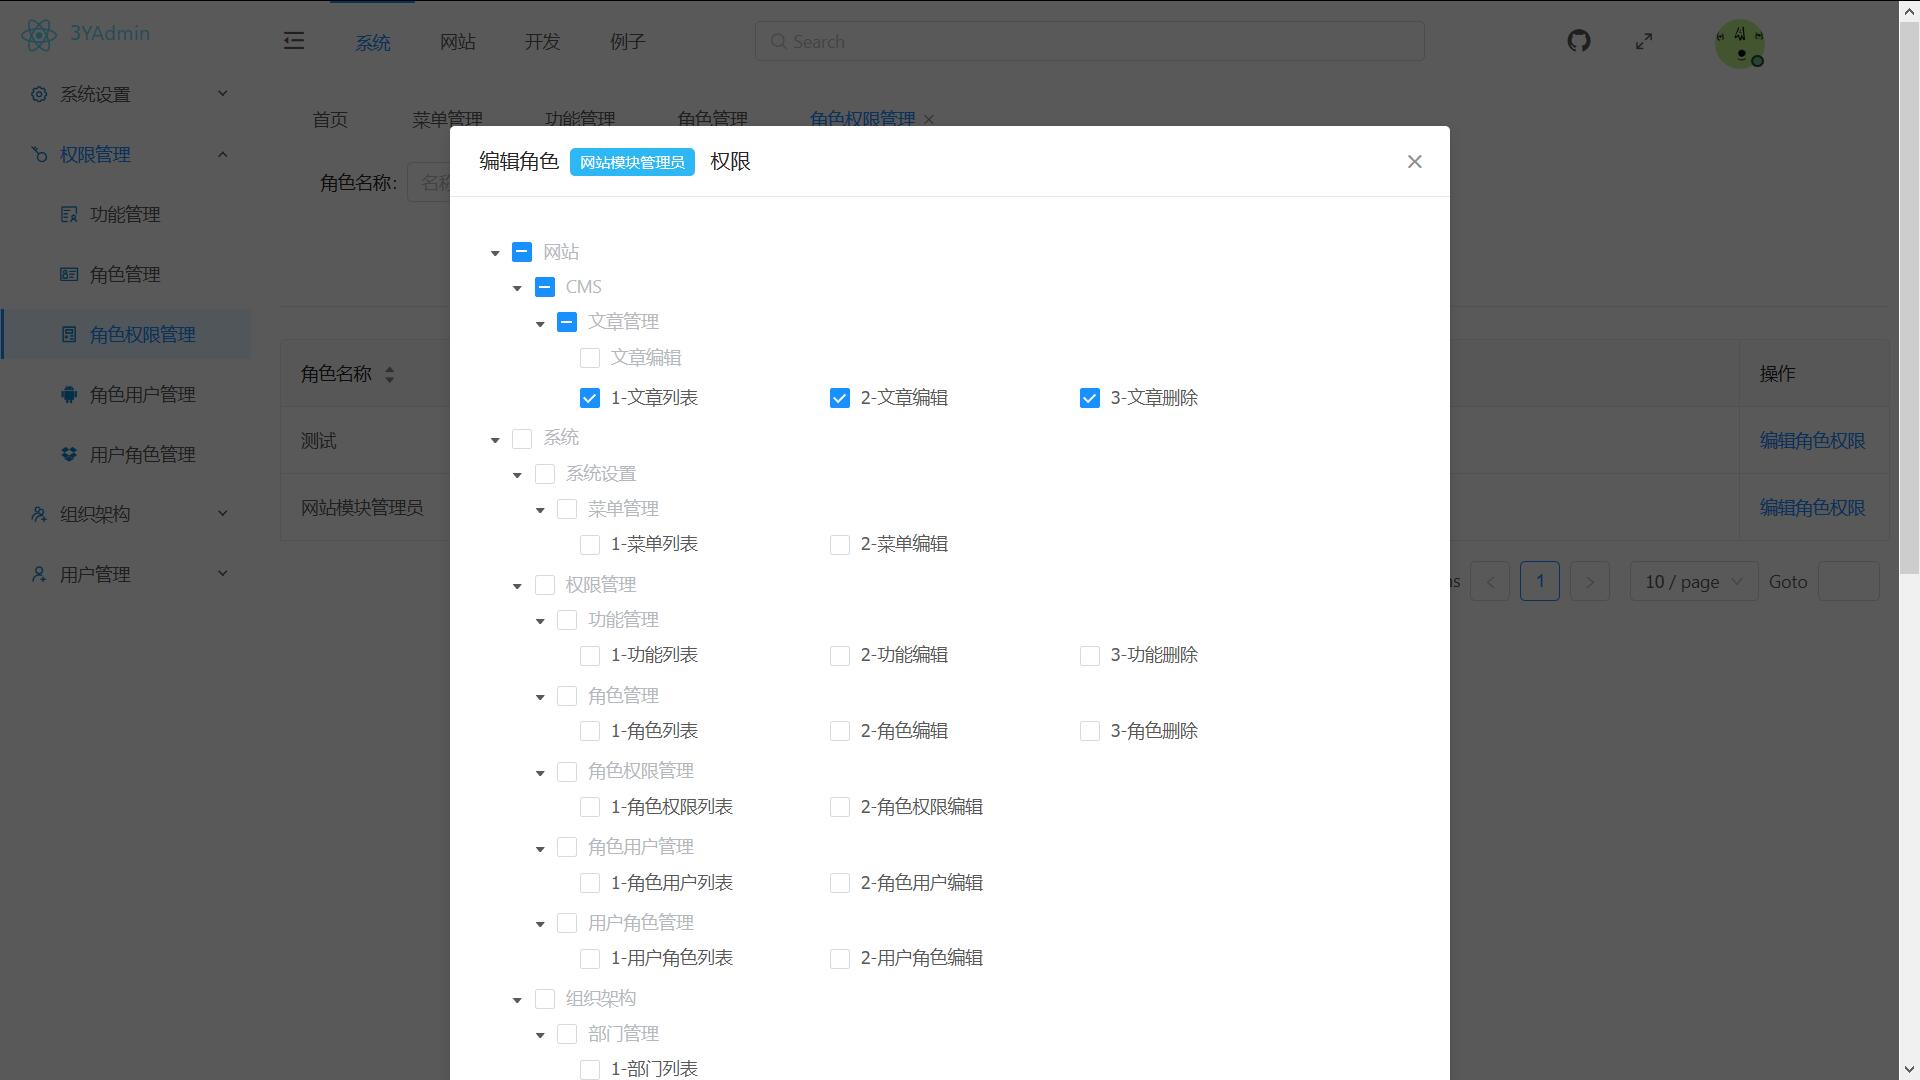Check the 文章编辑 checkbox under 文章管理
1920x1080 pixels.
(x=590, y=358)
